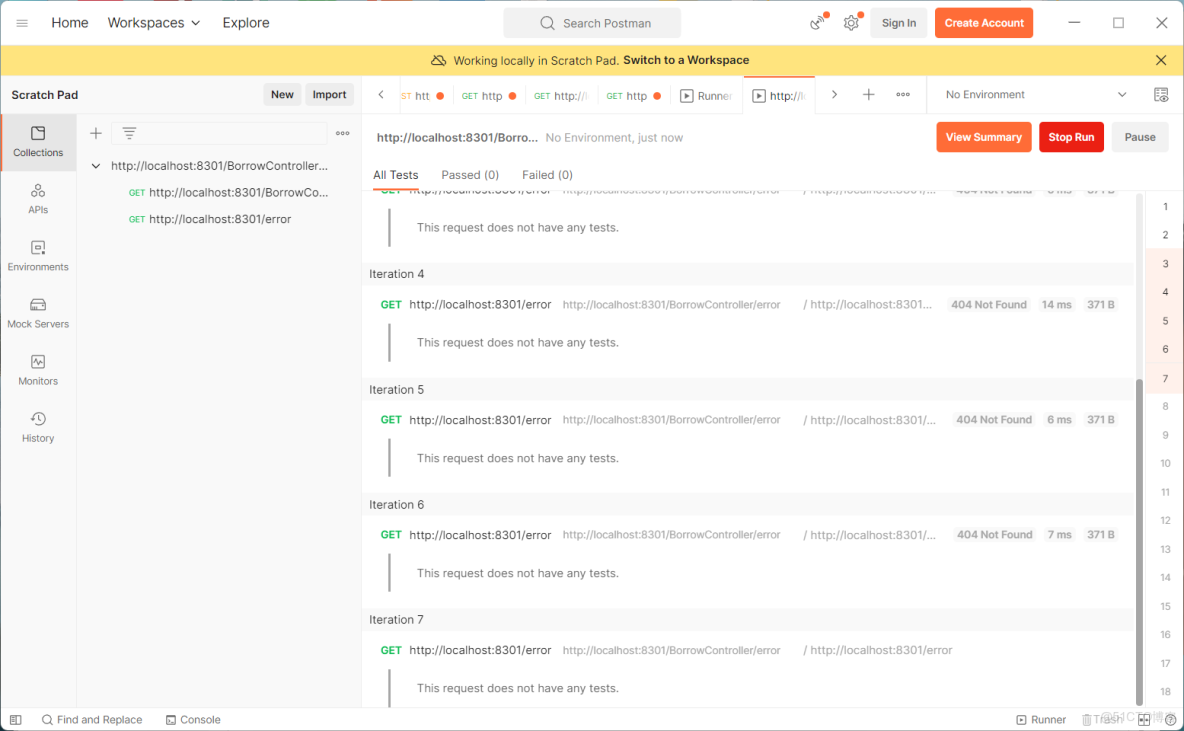Open the Console from the status bar
Viewport: 1184px width, 731px height.
click(x=193, y=719)
